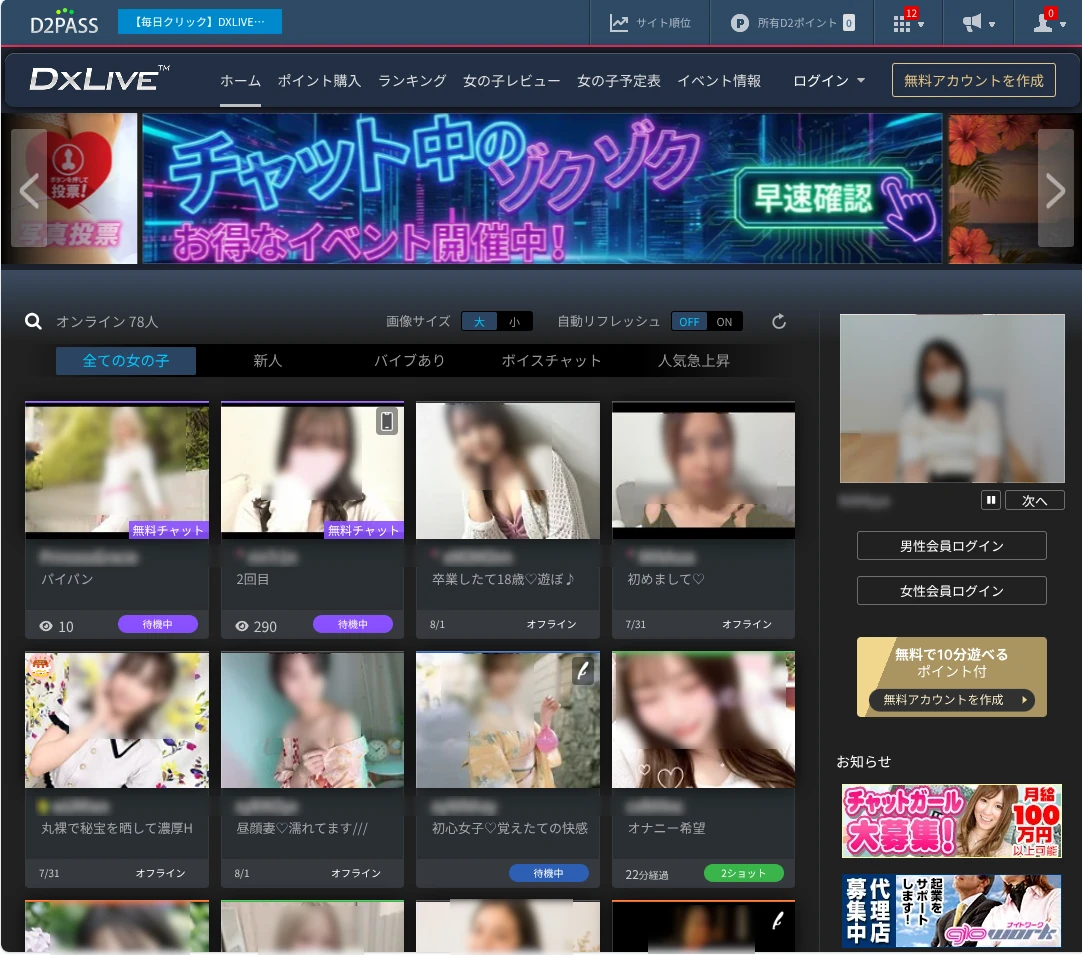Turn auto refresh OFF
The width and height of the screenshot is (1082, 955).
(x=689, y=322)
